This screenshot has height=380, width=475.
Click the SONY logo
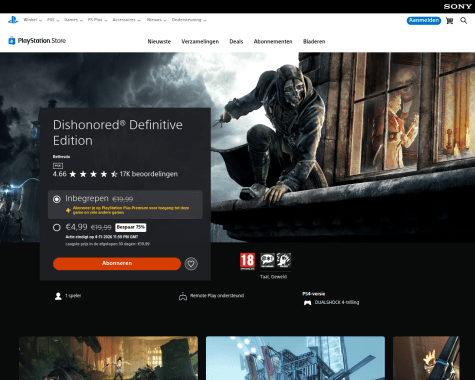[x=457, y=6]
